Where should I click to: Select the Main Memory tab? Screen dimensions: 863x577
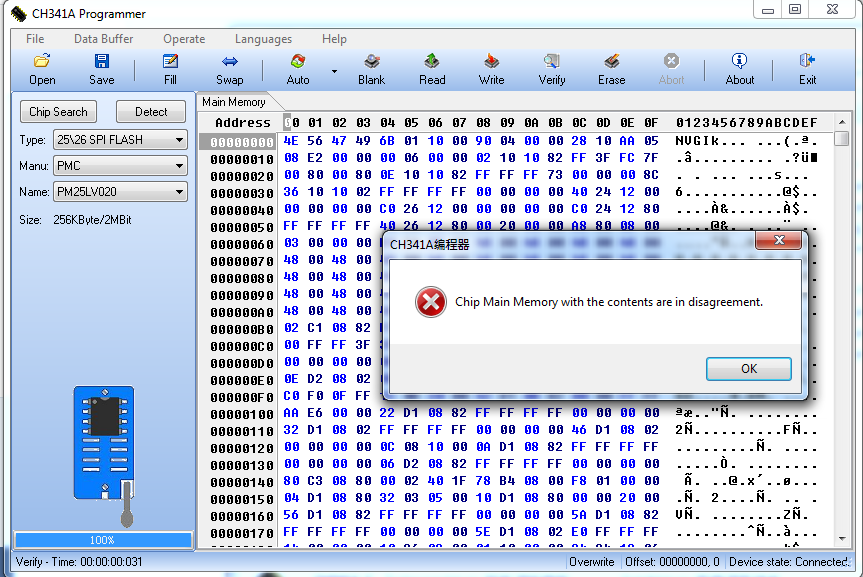point(234,102)
